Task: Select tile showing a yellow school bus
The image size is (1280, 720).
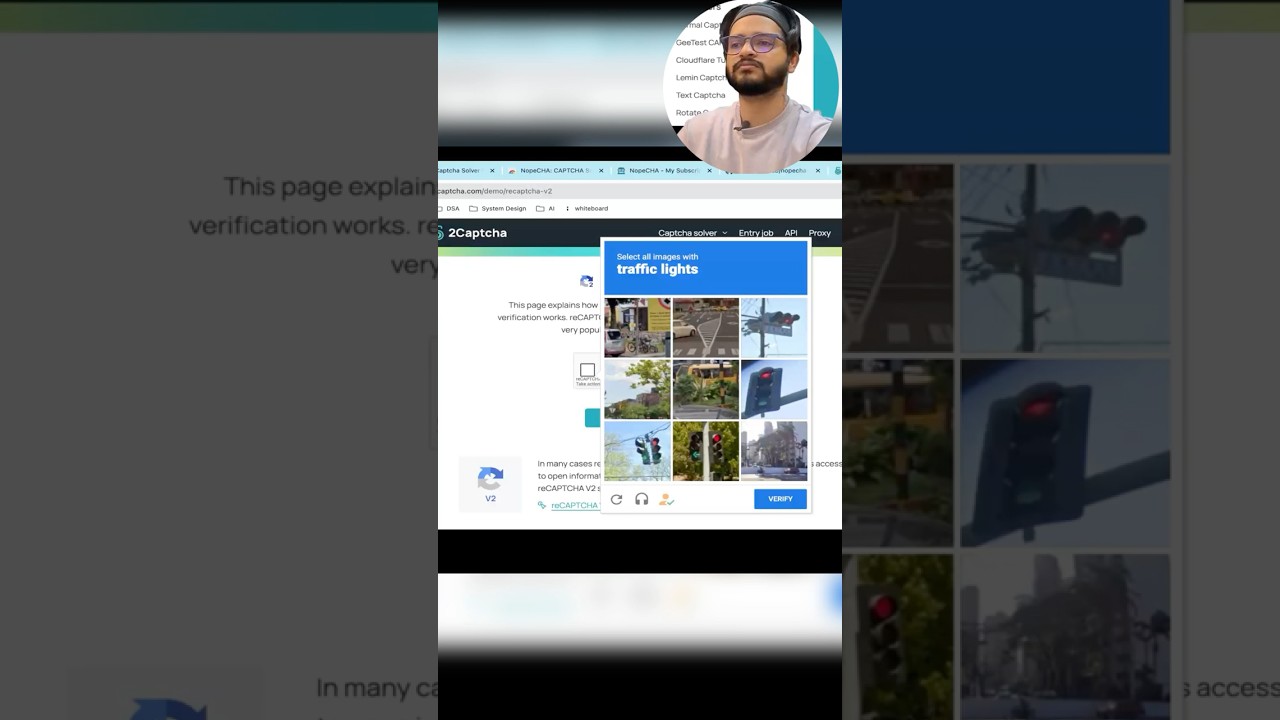Action: coord(706,389)
